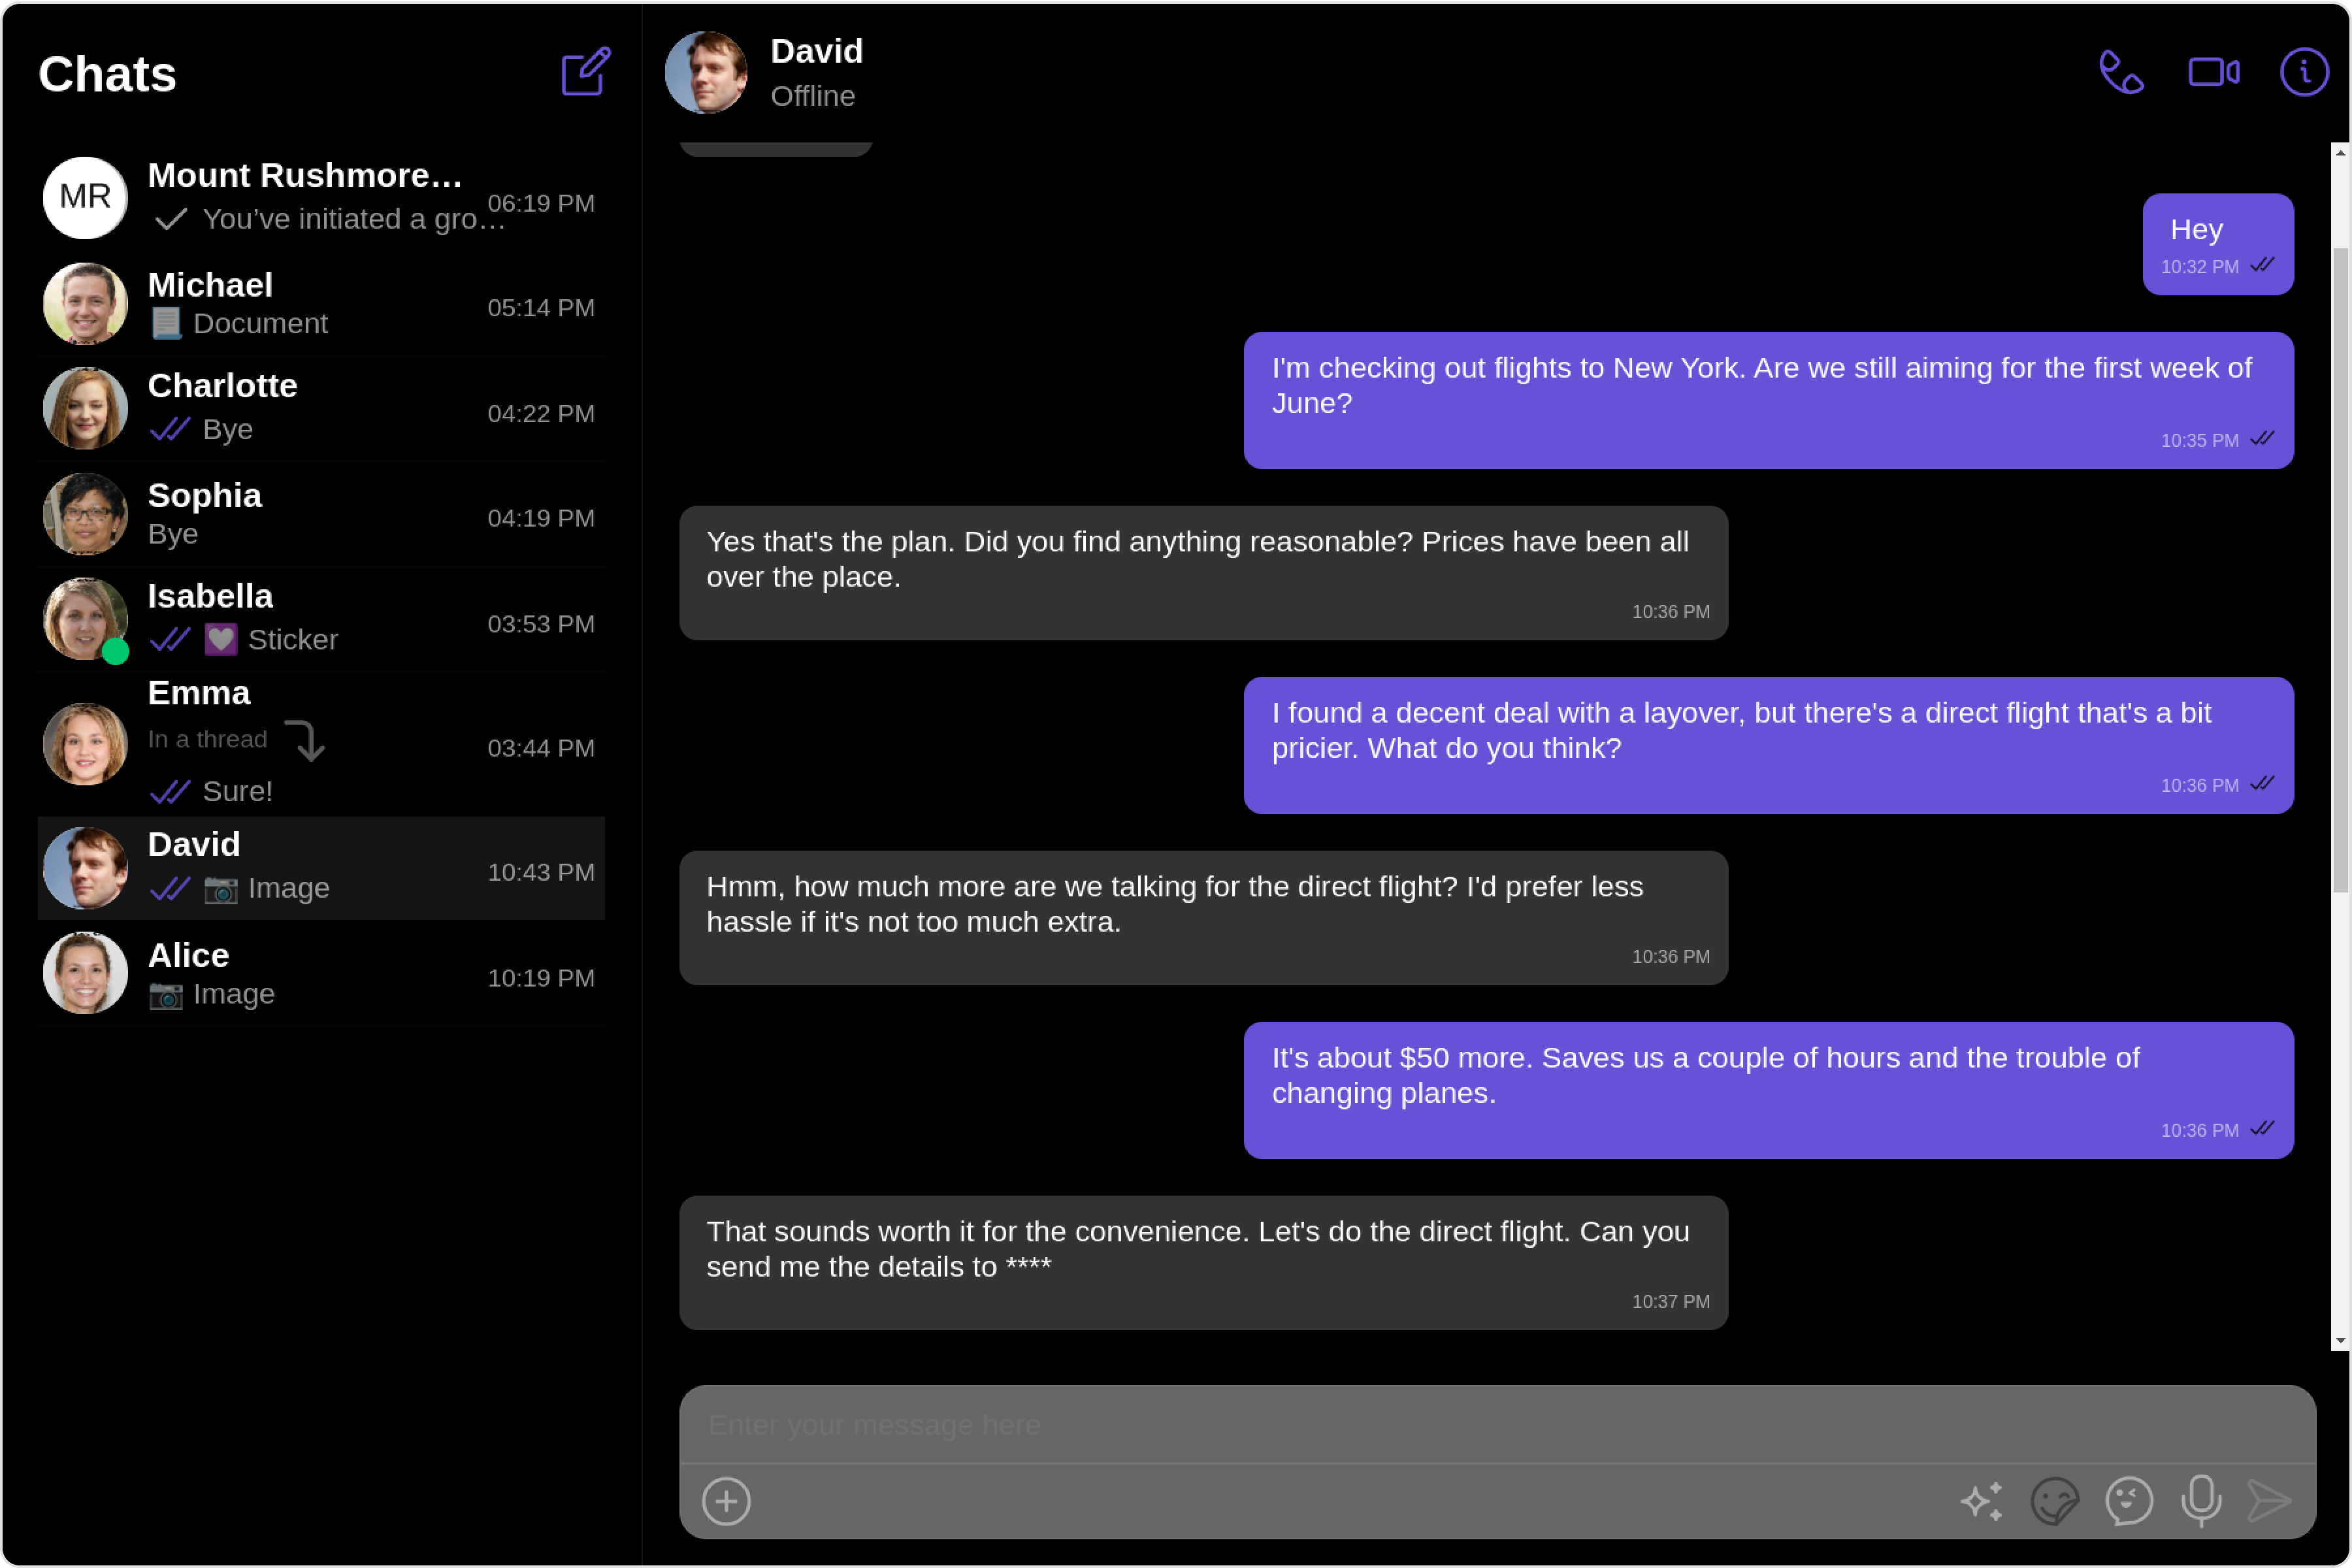Compose a new chat
The image size is (2352, 1568).
coord(585,72)
